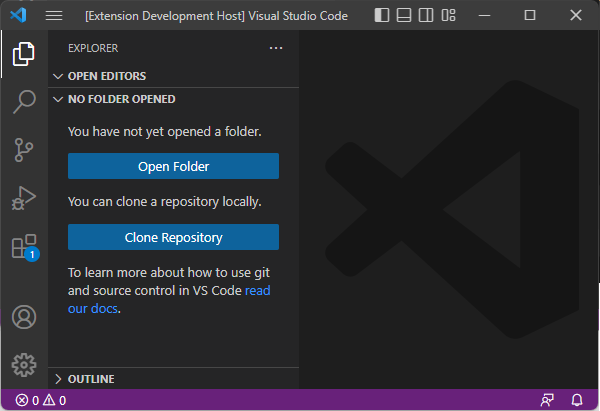Open the Search view
Viewport: 600px width, 411px height.
point(24,102)
